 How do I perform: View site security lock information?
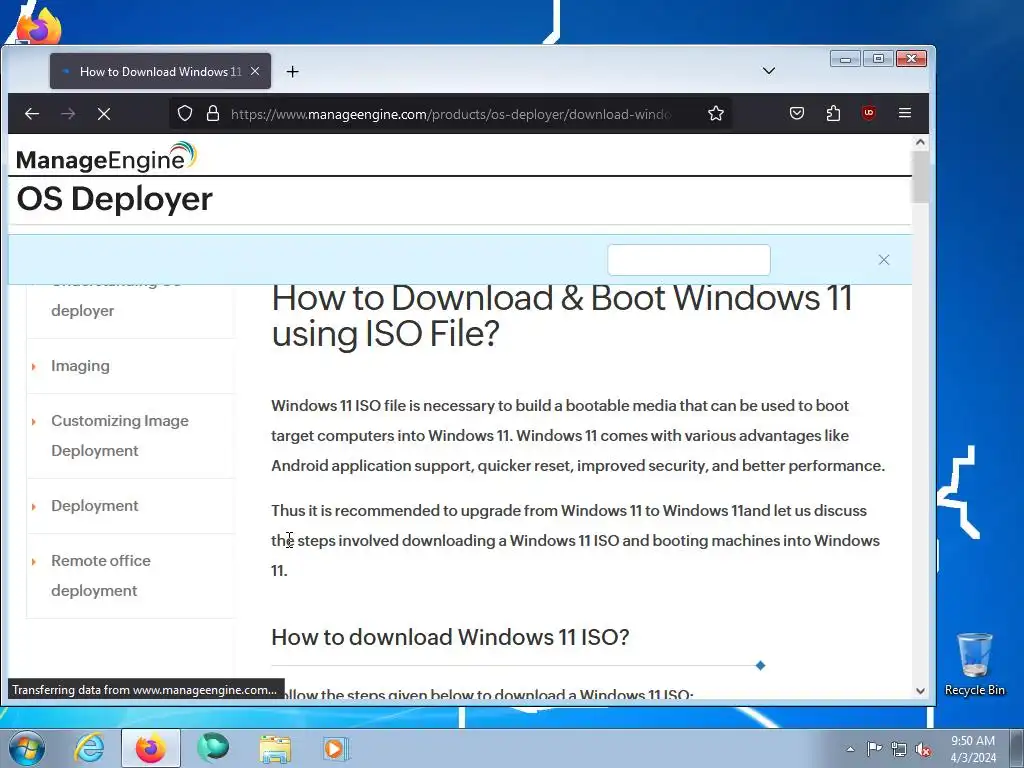pos(213,114)
